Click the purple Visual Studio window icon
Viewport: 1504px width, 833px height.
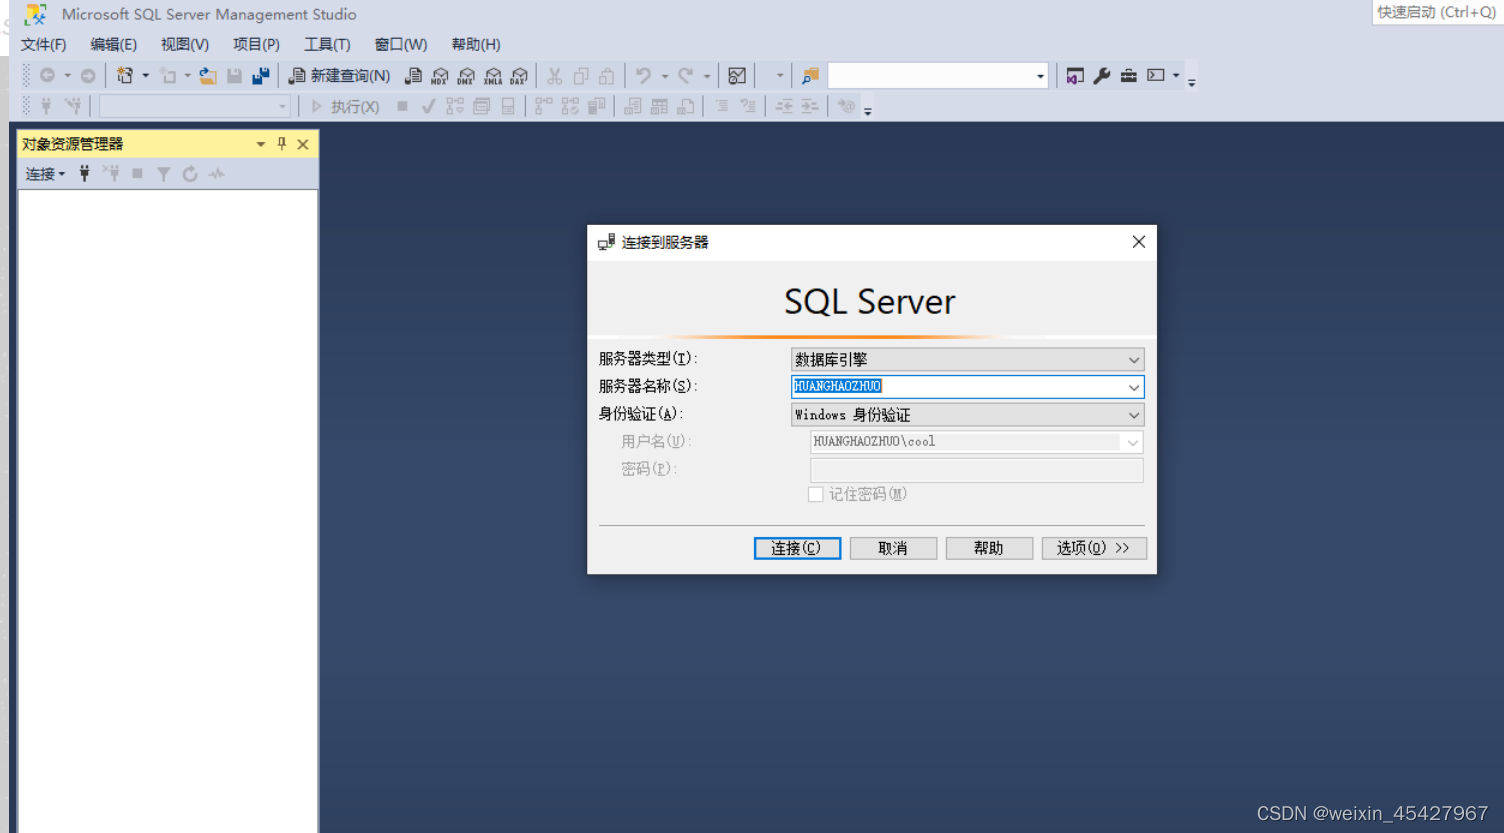click(1075, 76)
